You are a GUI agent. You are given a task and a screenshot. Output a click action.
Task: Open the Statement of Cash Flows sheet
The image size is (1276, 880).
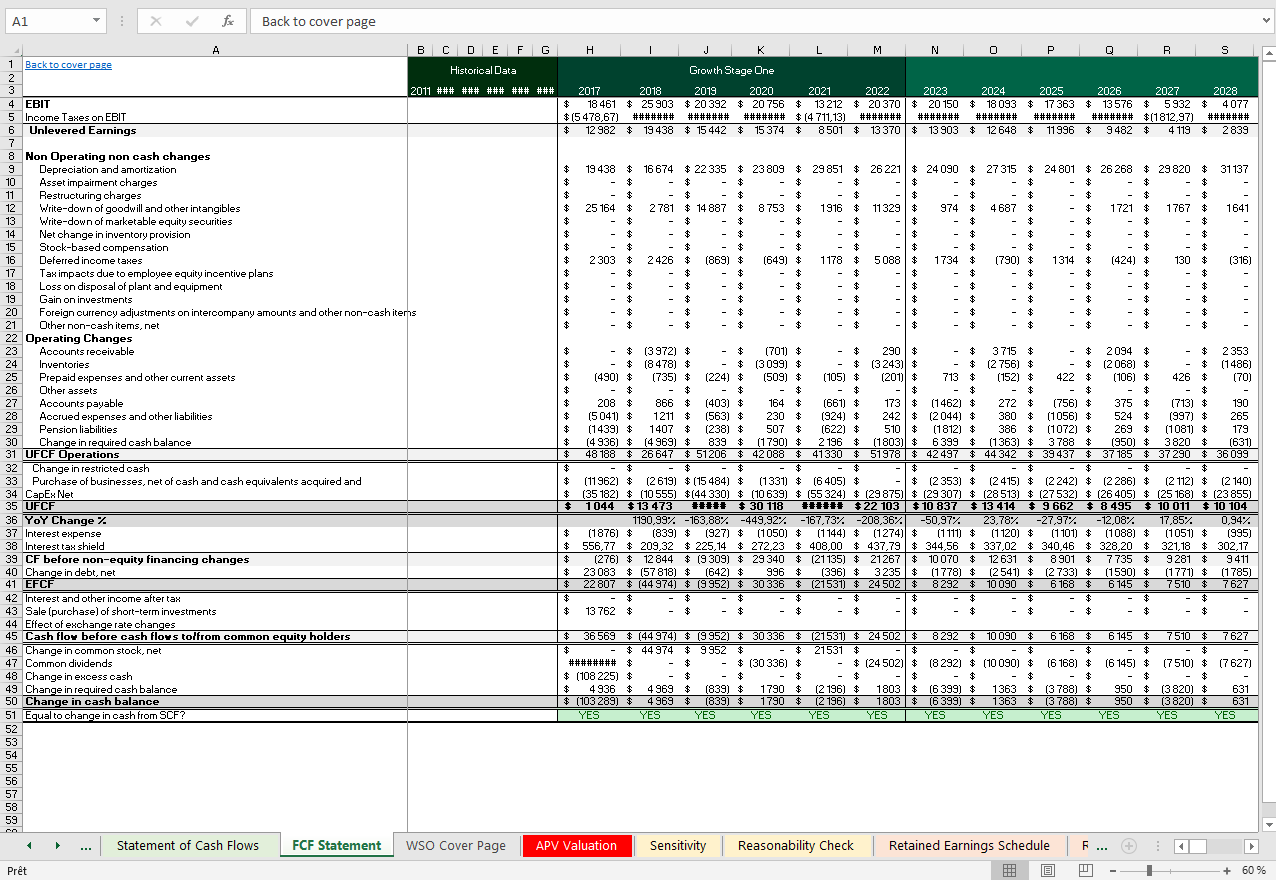click(188, 846)
